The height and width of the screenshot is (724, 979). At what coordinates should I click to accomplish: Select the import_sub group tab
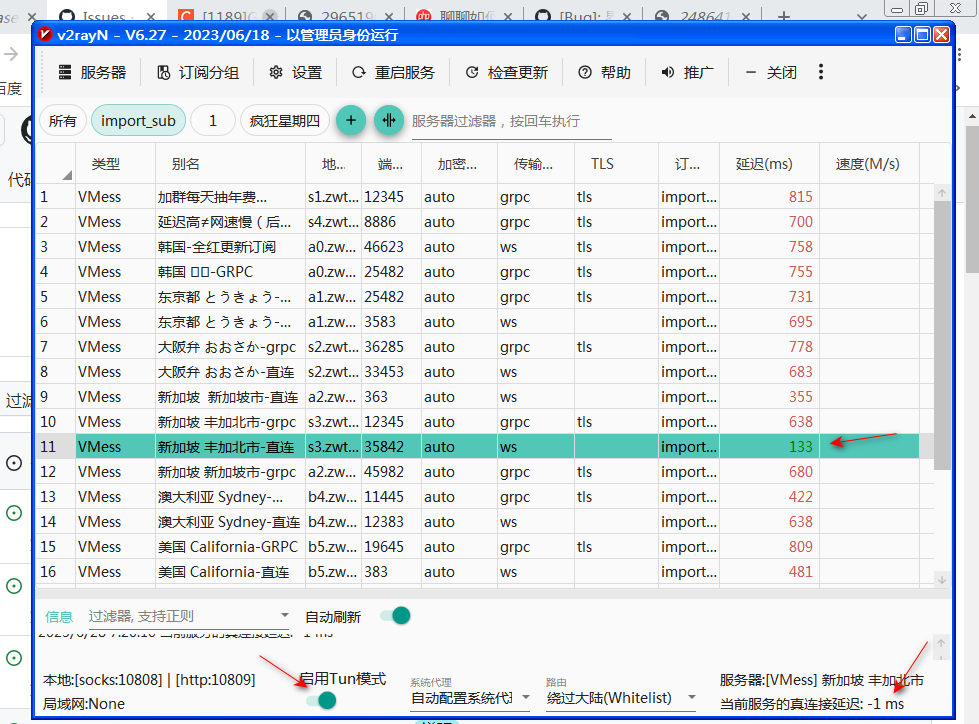coord(138,120)
